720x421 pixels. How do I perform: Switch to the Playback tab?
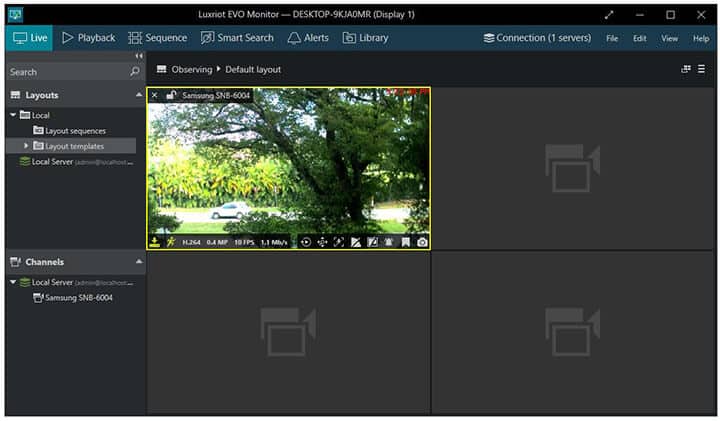88,38
